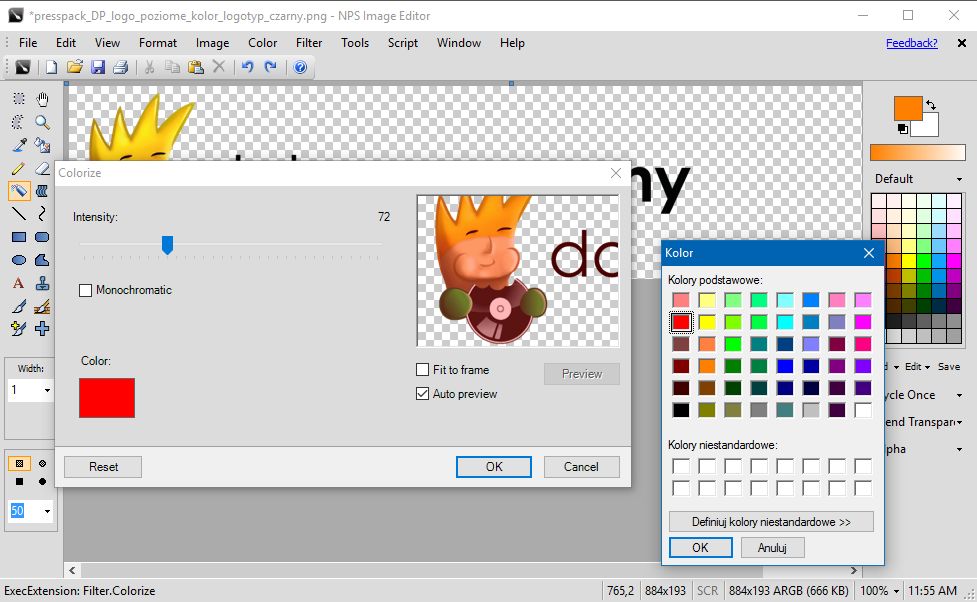The image size is (977, 602).
Task: Click Anuluj in the Kolor dialog
Action: click(x=772, y=548)
